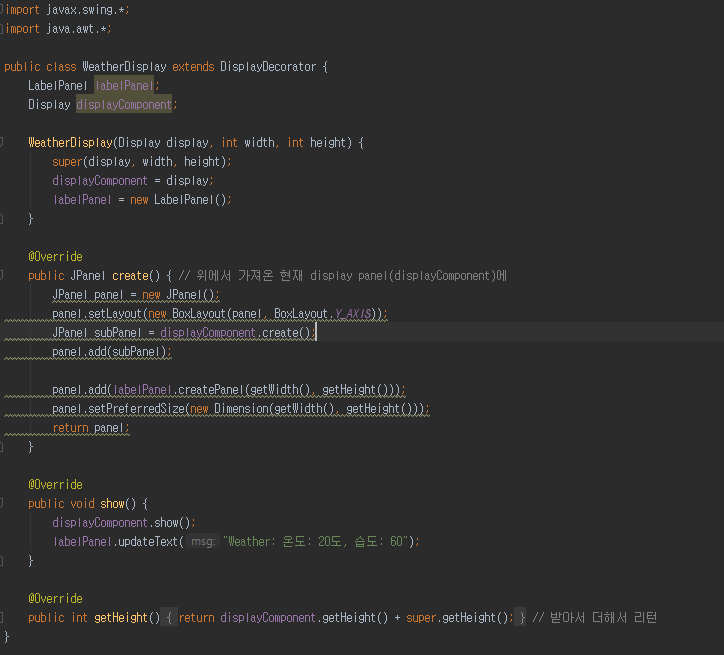Collapse the import block fold marker at javax.swing
Viewport: 724px width, 655px height.
(x=1, y=10)
